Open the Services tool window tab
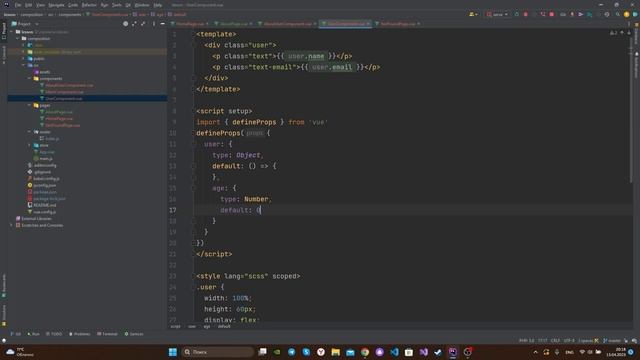The height and width of the screenshot is (360, 640). 134,334
